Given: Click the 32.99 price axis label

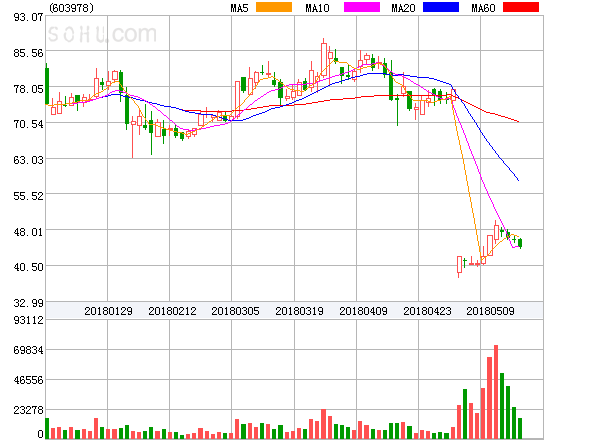Looking at the screenshot, I should coord(28,303).
